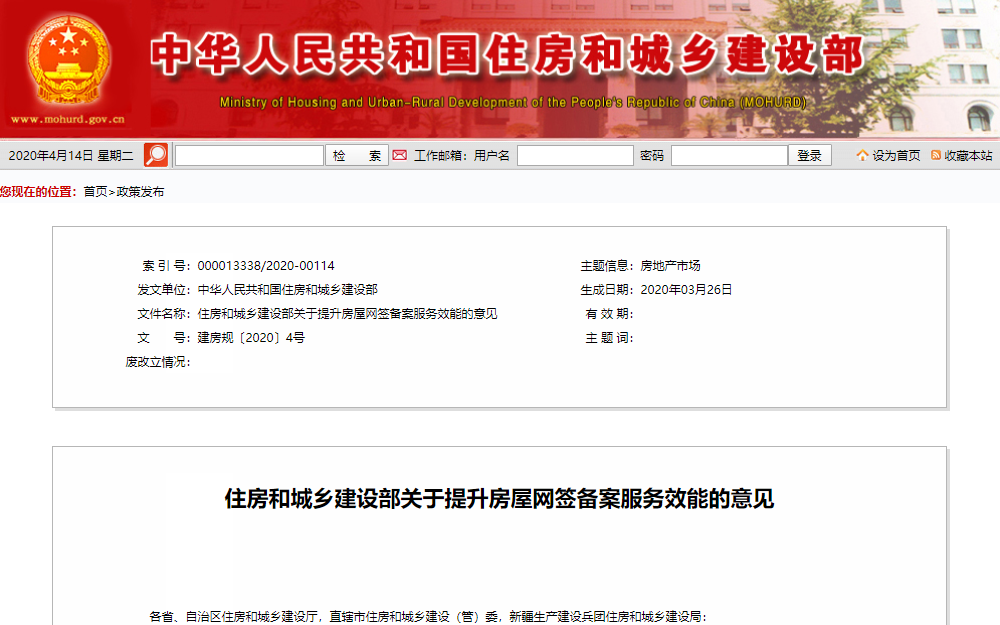Screen dimensions: 1000x625
Task: Select file name value in metadata box
Action: coord(348,314)
